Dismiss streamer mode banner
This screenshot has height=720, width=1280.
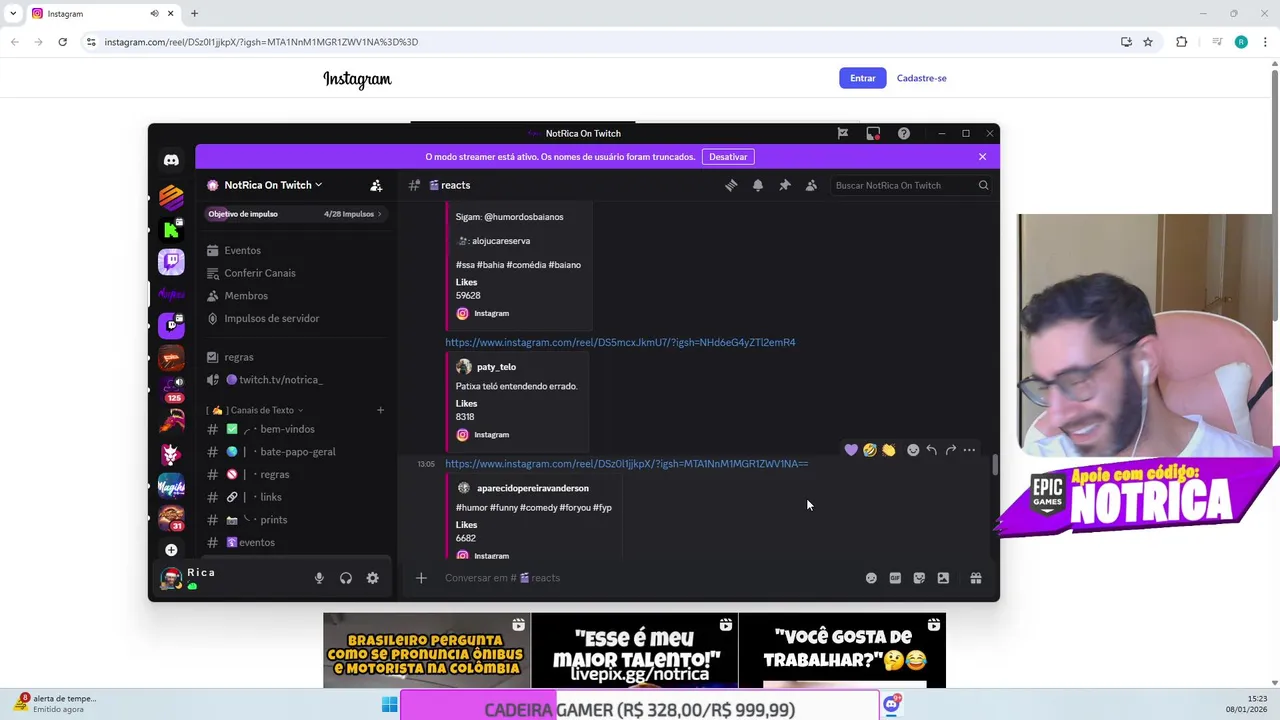tap(982, 156)
